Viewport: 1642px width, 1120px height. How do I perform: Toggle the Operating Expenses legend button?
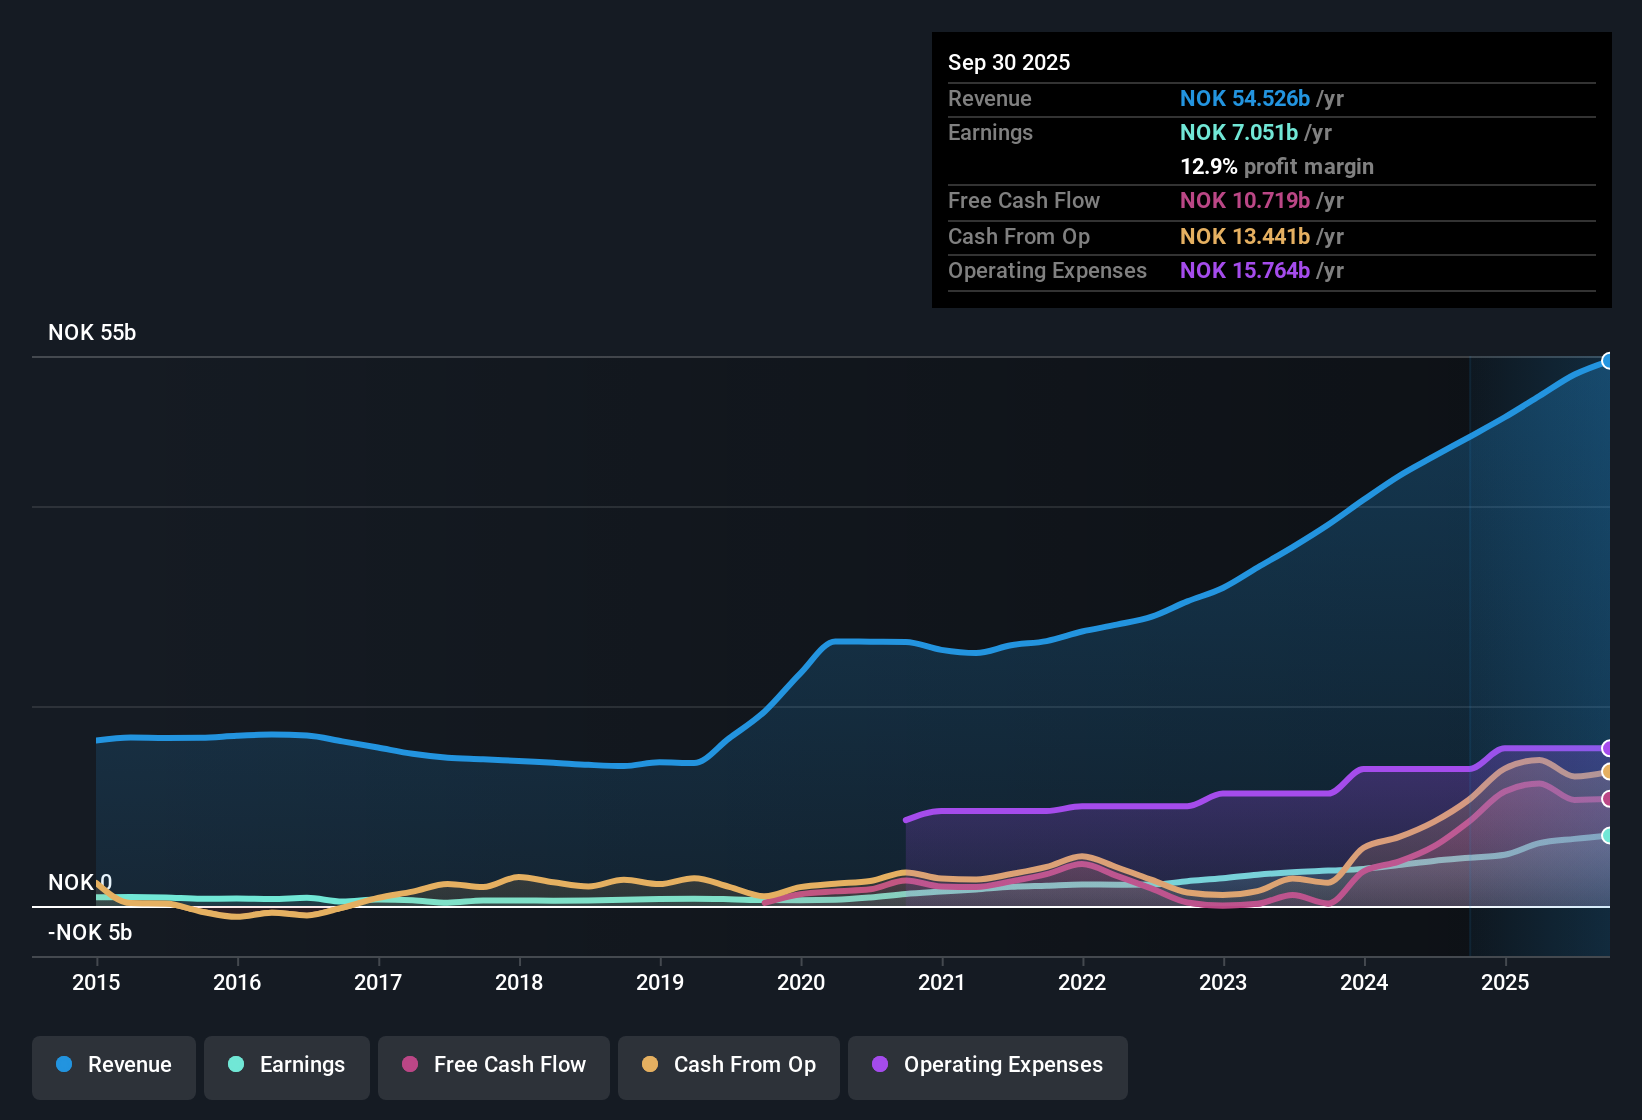click(x=988, y=1067)
